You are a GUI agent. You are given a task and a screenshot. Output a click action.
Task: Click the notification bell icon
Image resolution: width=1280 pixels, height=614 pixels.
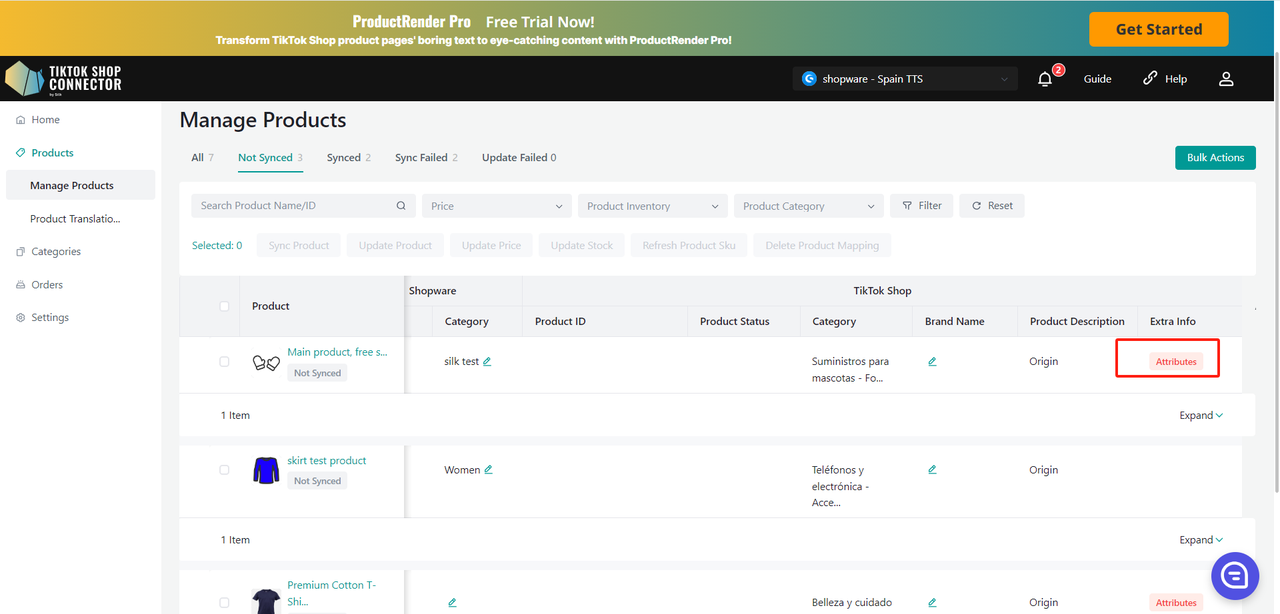coord(1045,79)
